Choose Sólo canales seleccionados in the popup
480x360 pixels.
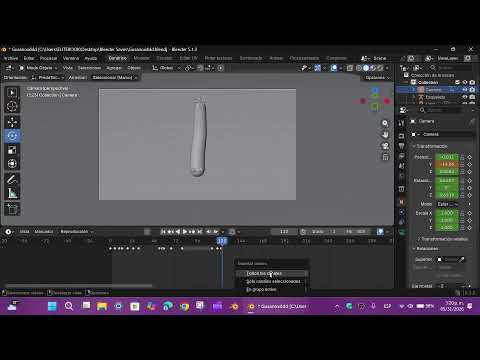(271, 282)
